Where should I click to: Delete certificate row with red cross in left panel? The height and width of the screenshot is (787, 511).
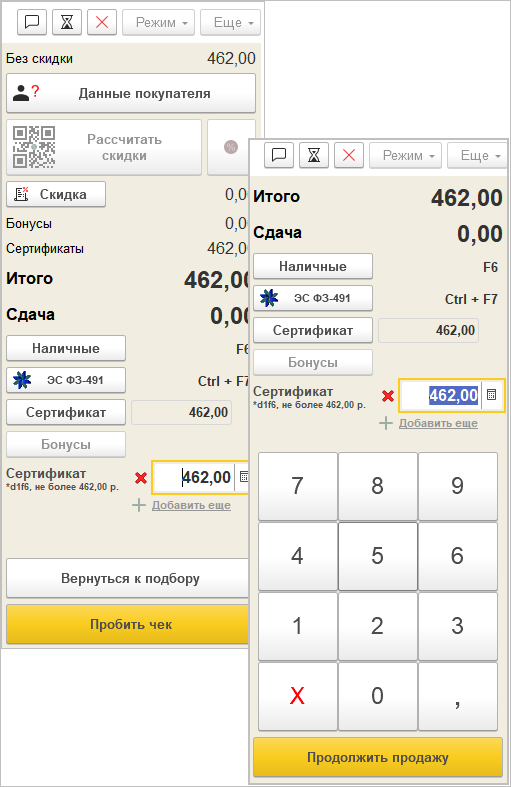pos(141,478)
